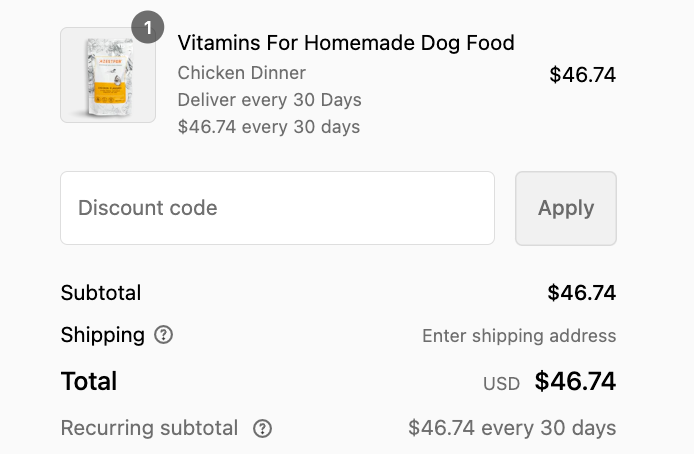Viewport: 694px width, 454px height.
Task: Click the Chicken Dinner variant text
Action: point(241,73)
